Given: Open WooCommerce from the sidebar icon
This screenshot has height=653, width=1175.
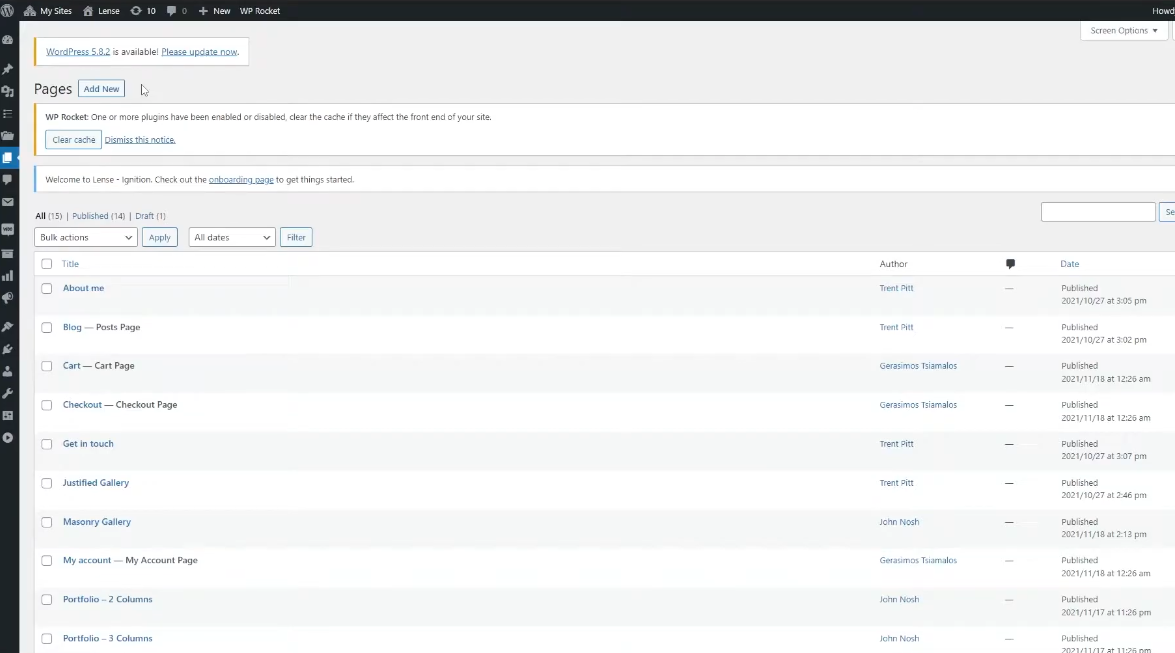Looking at the screenshot, I should pyautogui.click(x=8, y=229).
